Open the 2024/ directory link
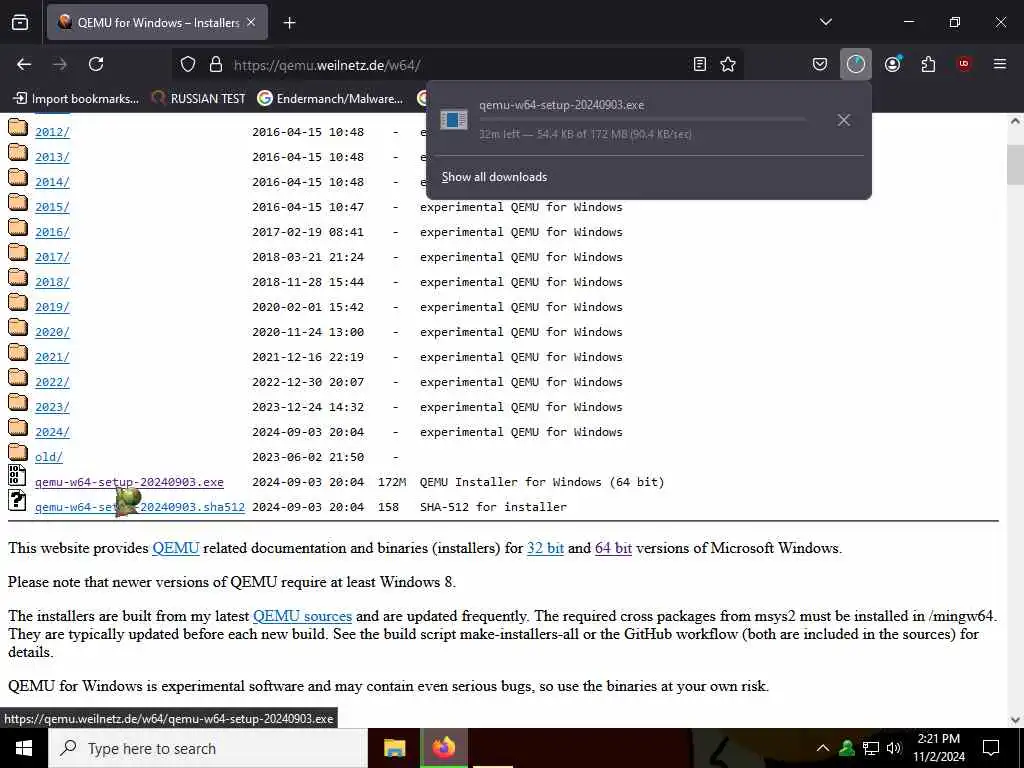1024x768 pixels. point(52,432)
